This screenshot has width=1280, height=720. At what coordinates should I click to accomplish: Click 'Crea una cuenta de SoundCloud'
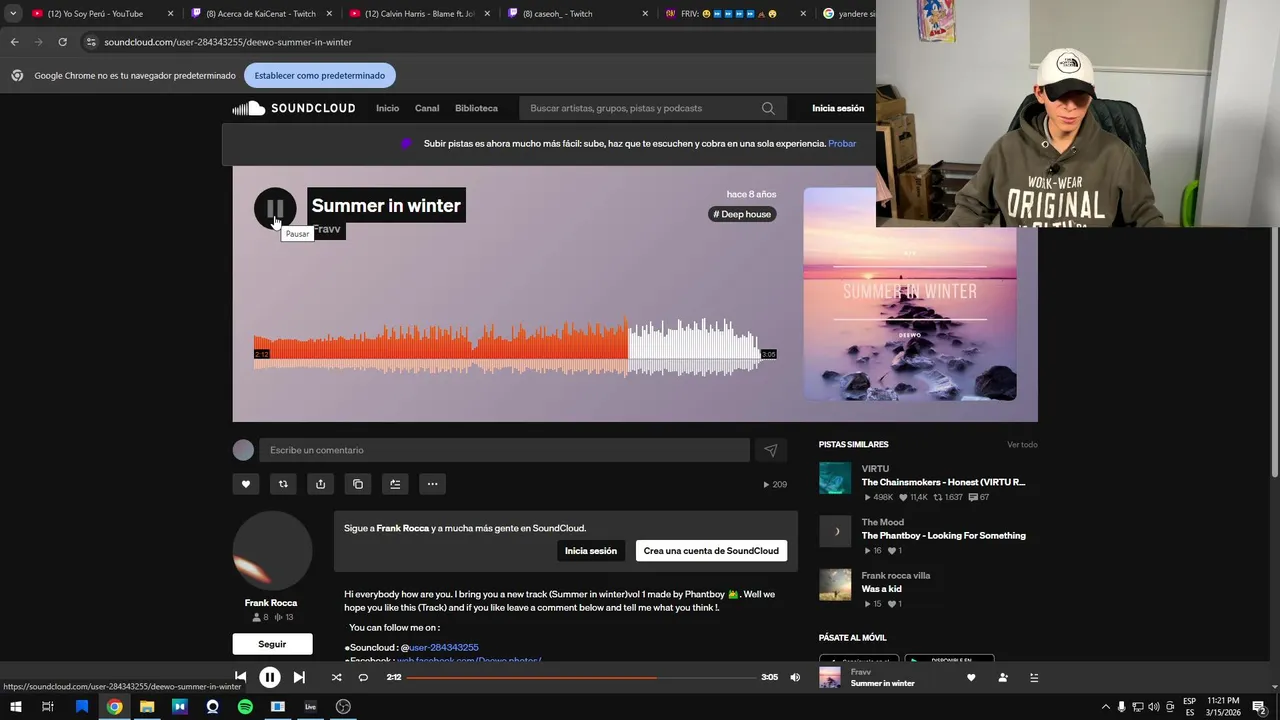coord(711,551)
